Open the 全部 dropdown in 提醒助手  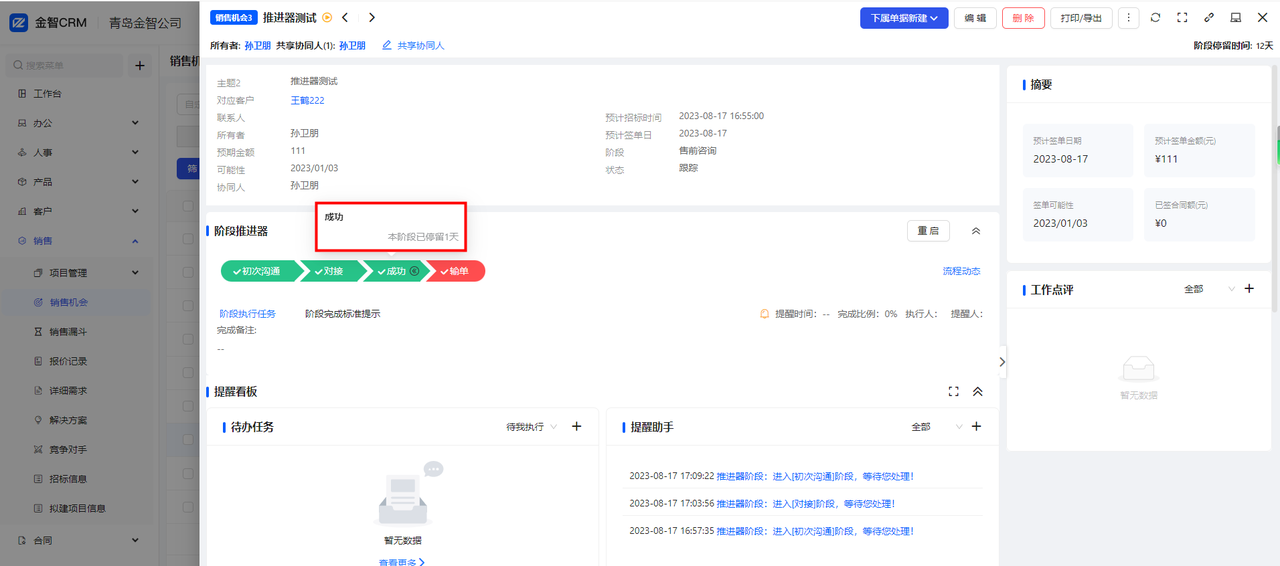pyautogui.click(x=937, y=427)
